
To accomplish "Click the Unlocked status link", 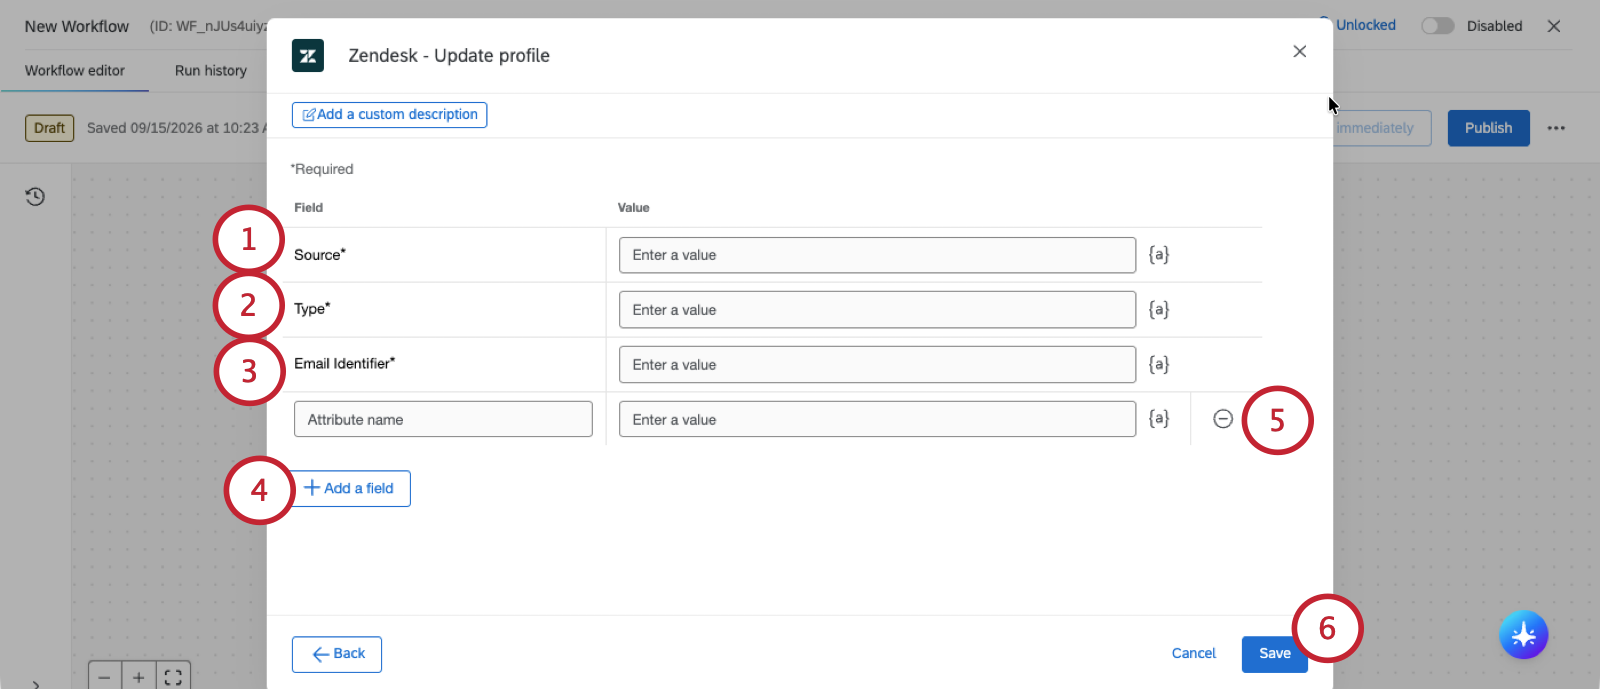I will click(x=1365, y=25).
